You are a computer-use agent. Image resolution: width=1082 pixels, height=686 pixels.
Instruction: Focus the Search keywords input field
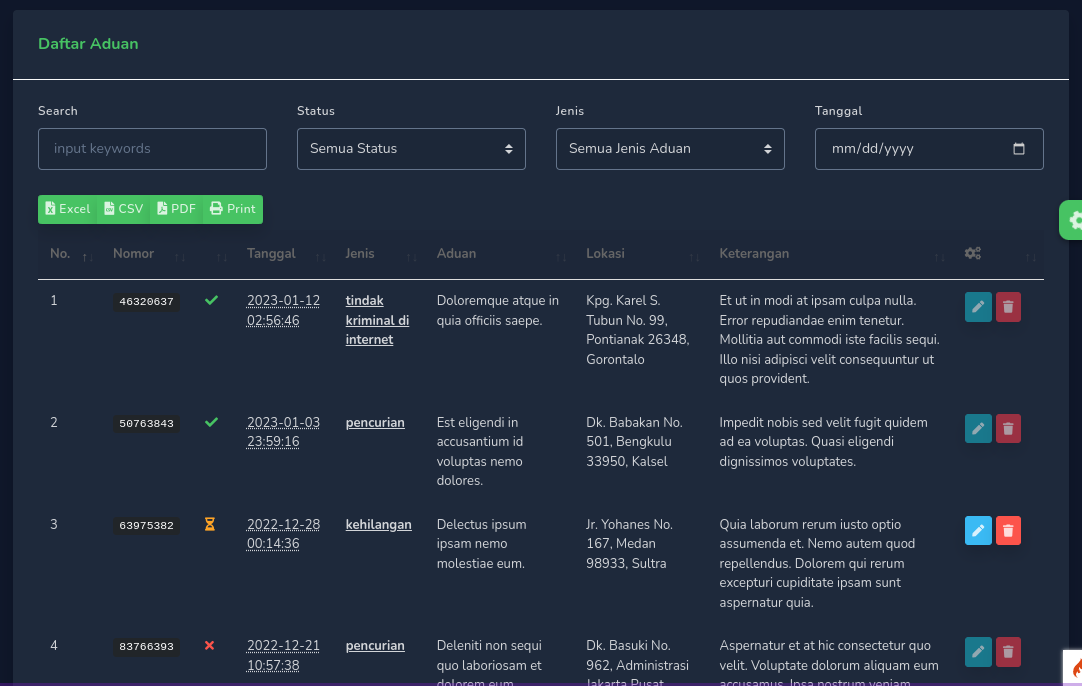152,149
